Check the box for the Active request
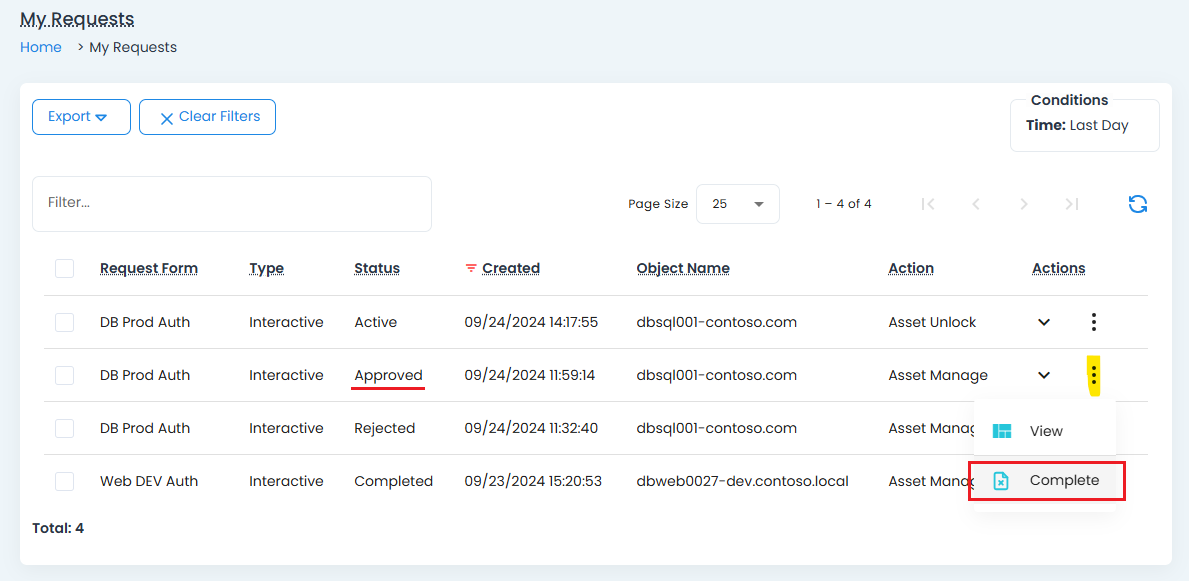The width and height of the screenshot is (1189, 581). [65, 322]
